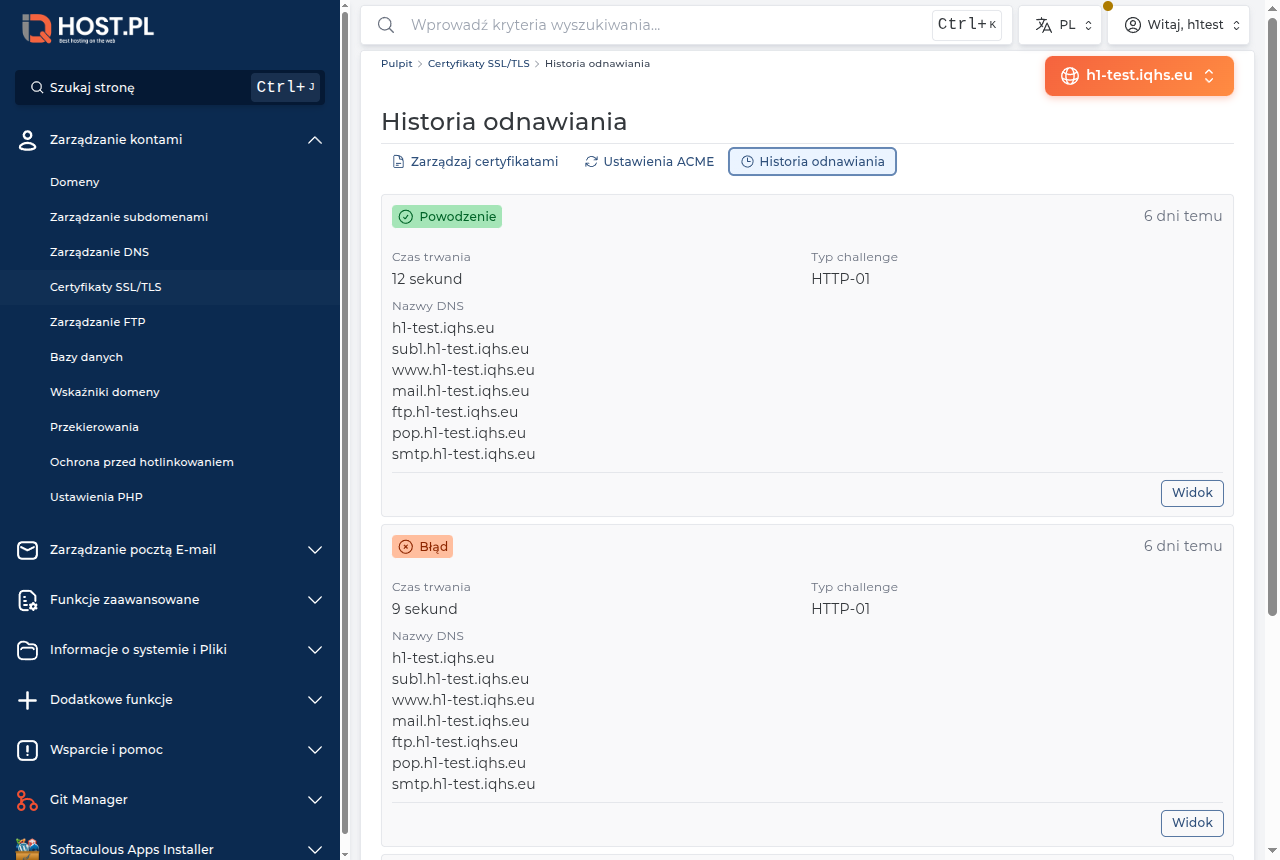Click Pulpit breadcrumb link
The image size is (1280, 860).
396,63
